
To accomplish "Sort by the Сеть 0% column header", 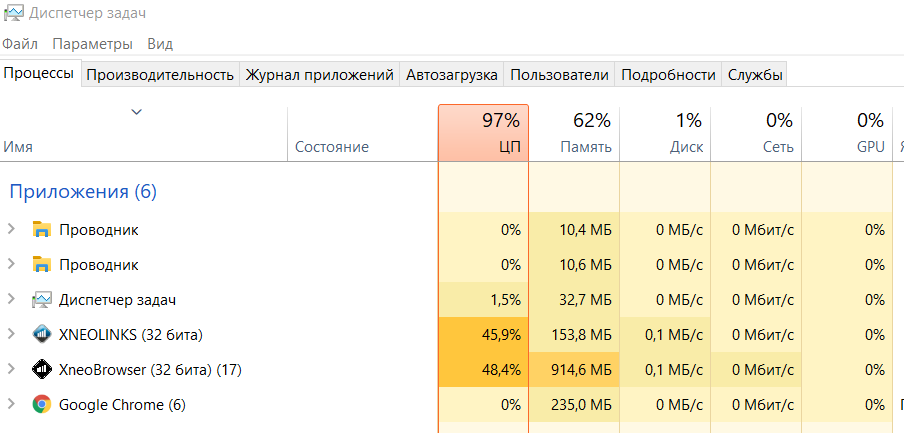I will [x=756, y=133].
